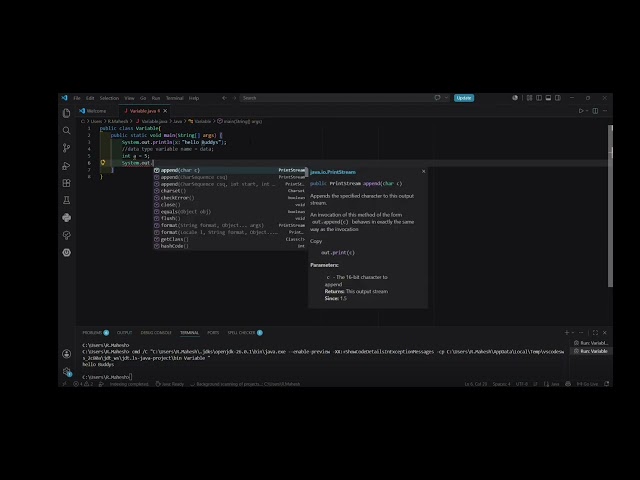Select first Run: Variable terminal entry
640x480 pixels.
(591, 343)
